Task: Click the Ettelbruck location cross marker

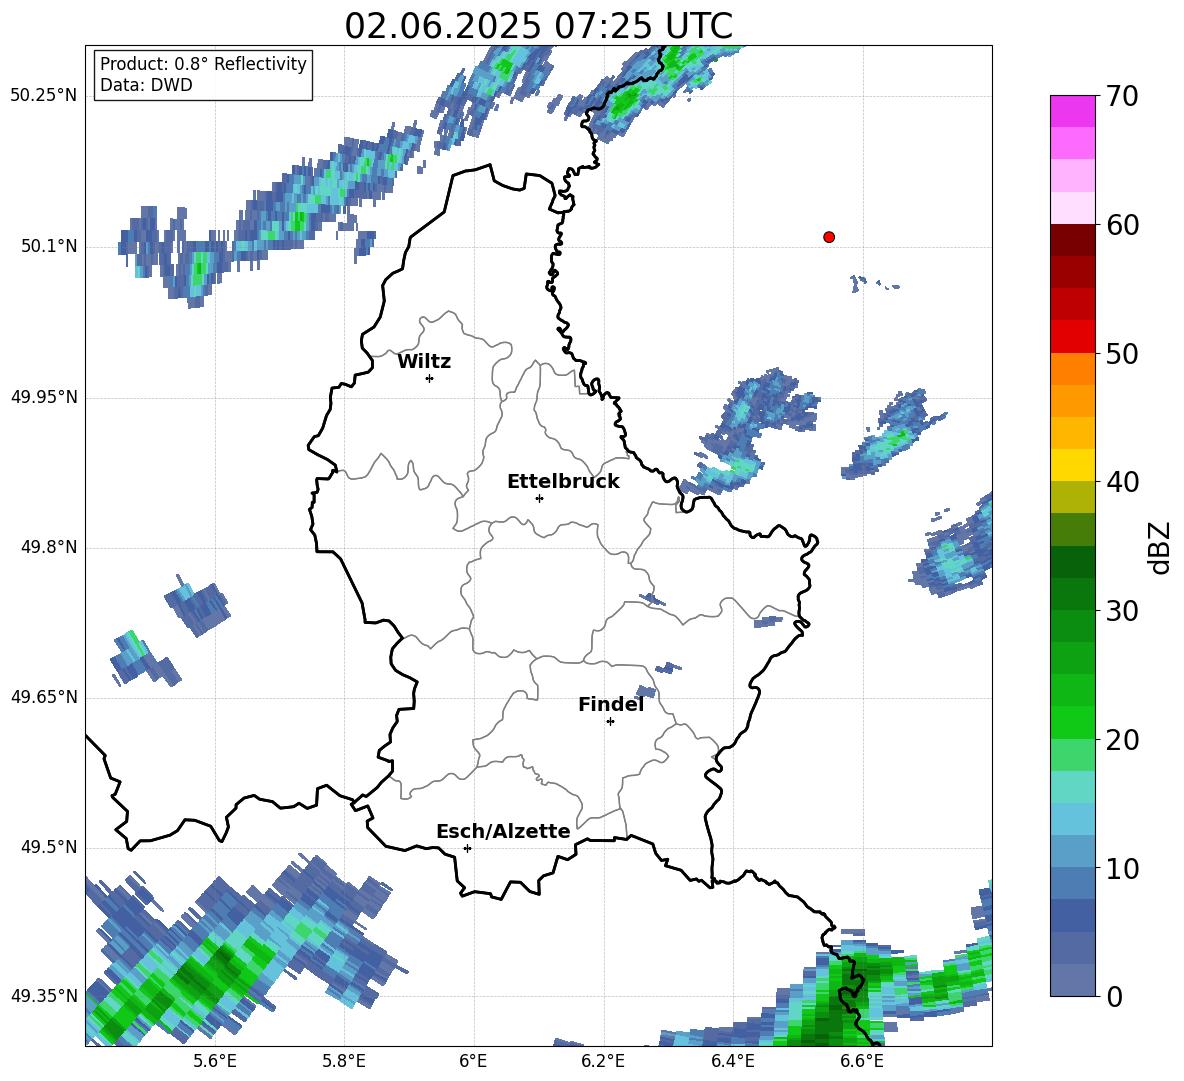Action: pyautogui.click(x=539, y=498)
